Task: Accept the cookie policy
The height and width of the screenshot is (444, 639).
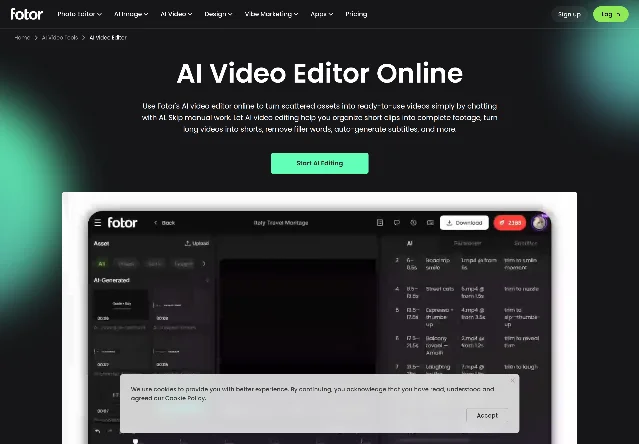Action: pos(487,415)
